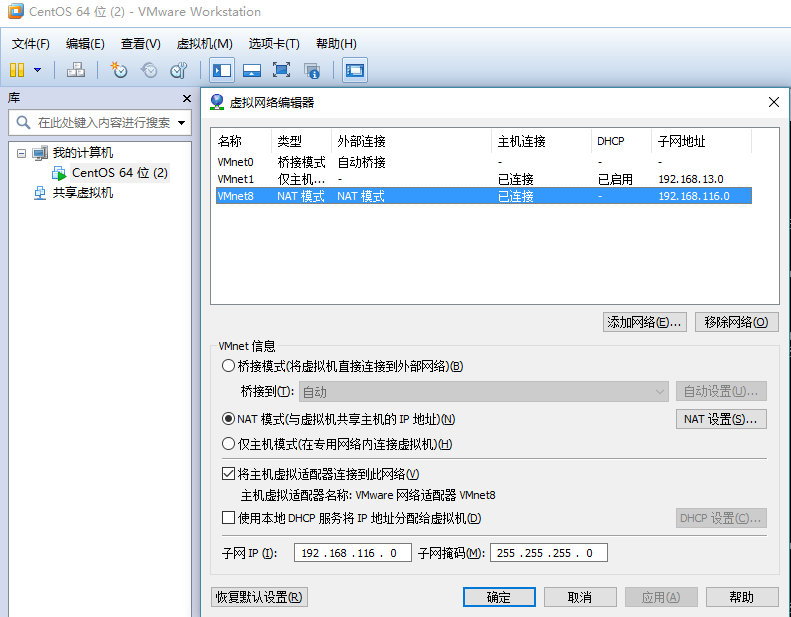The width and height of the screenshot is (791, 617).
Task: Click the 192.168.13.0 subnet address cell
Action: tap(691, 179)
